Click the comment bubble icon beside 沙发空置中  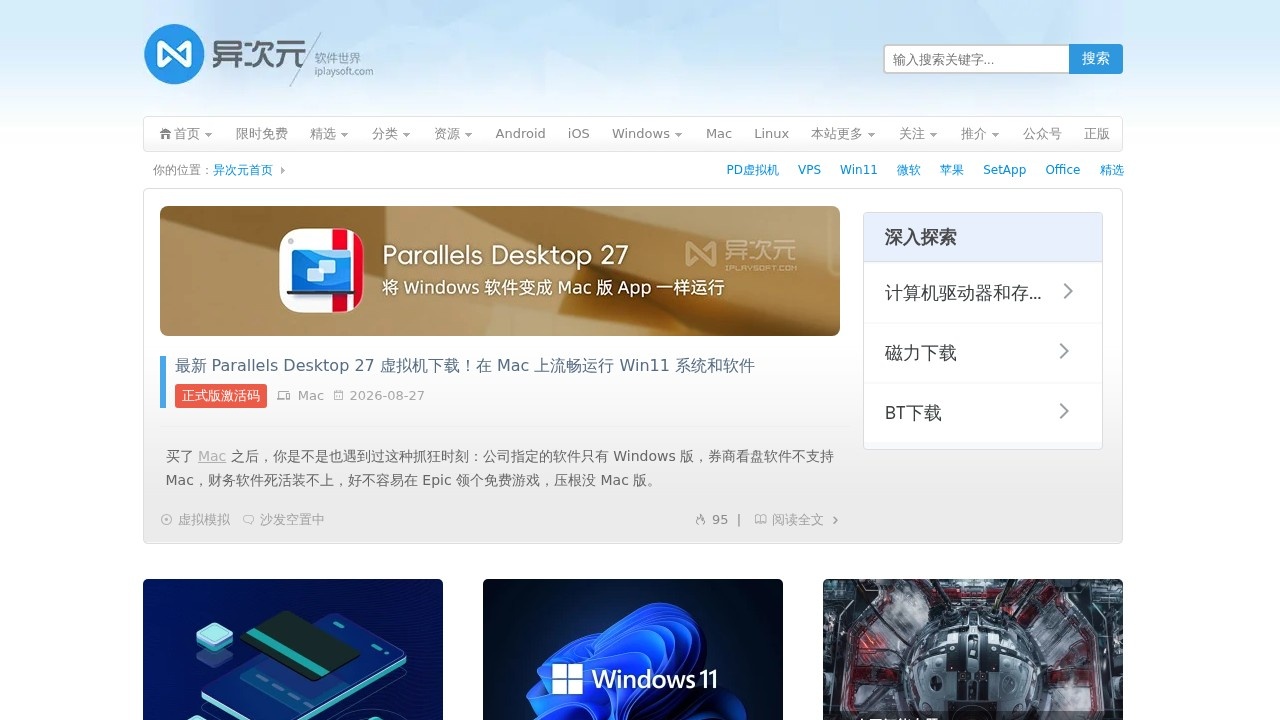click(x=249, y=520)
